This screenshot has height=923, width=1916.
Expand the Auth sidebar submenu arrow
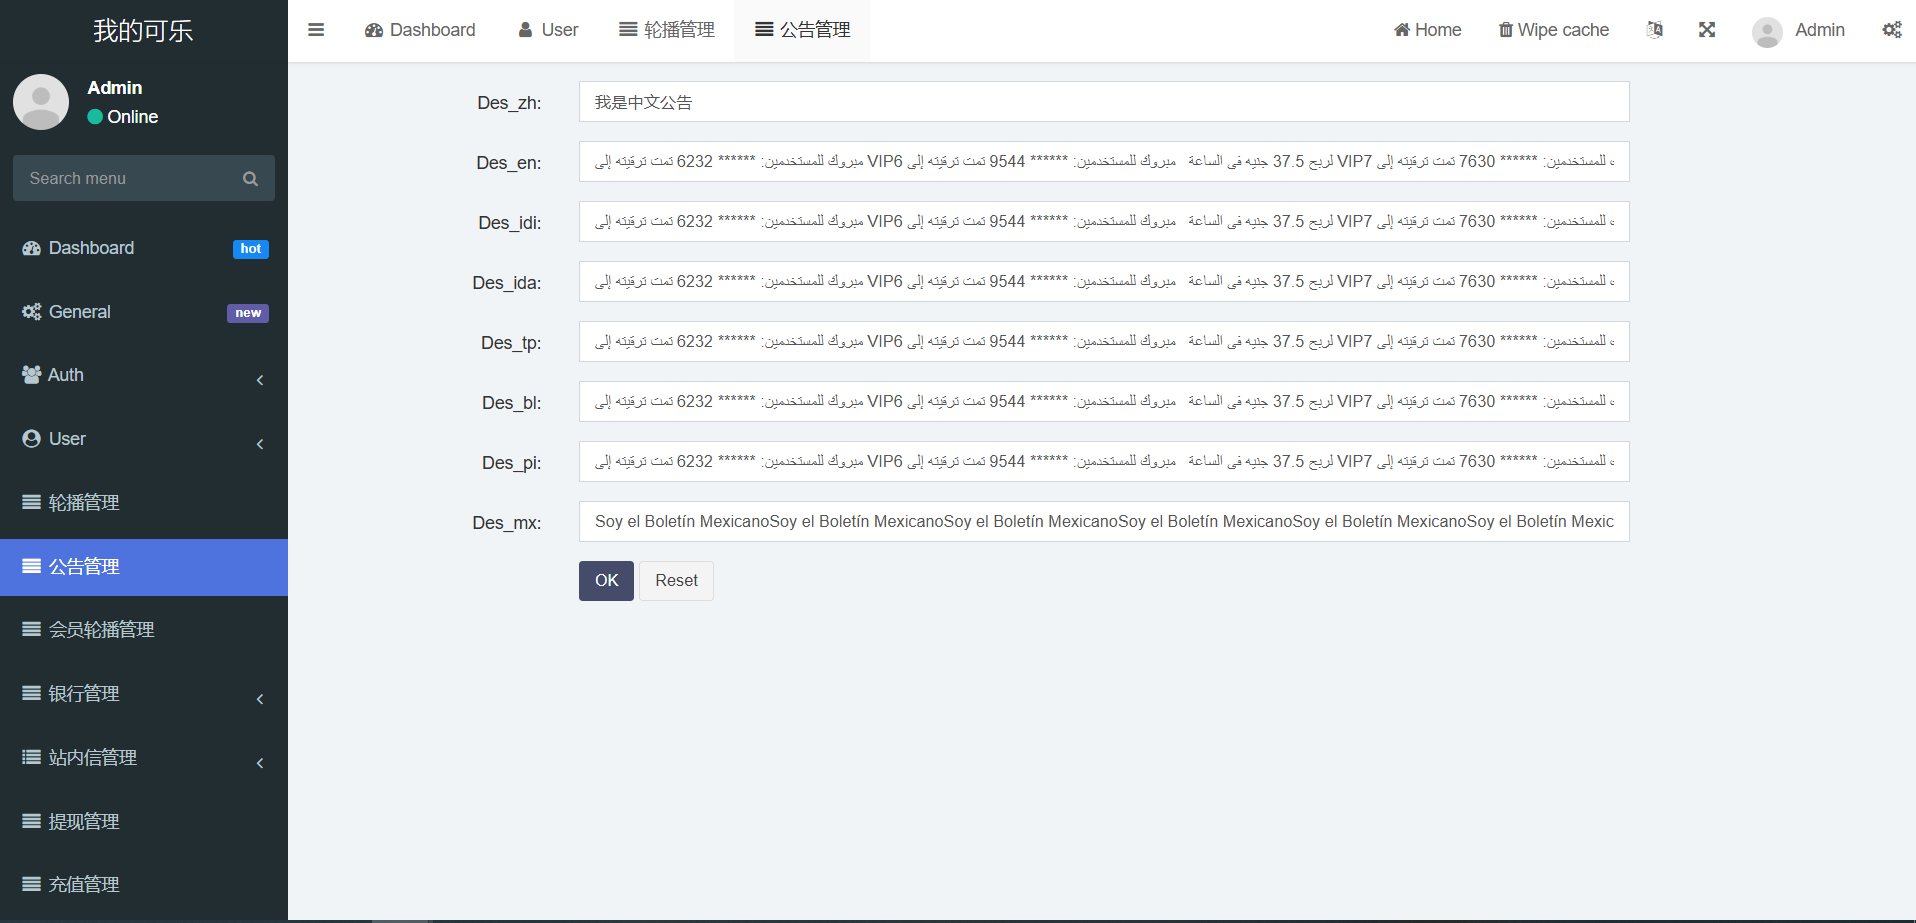260,380
